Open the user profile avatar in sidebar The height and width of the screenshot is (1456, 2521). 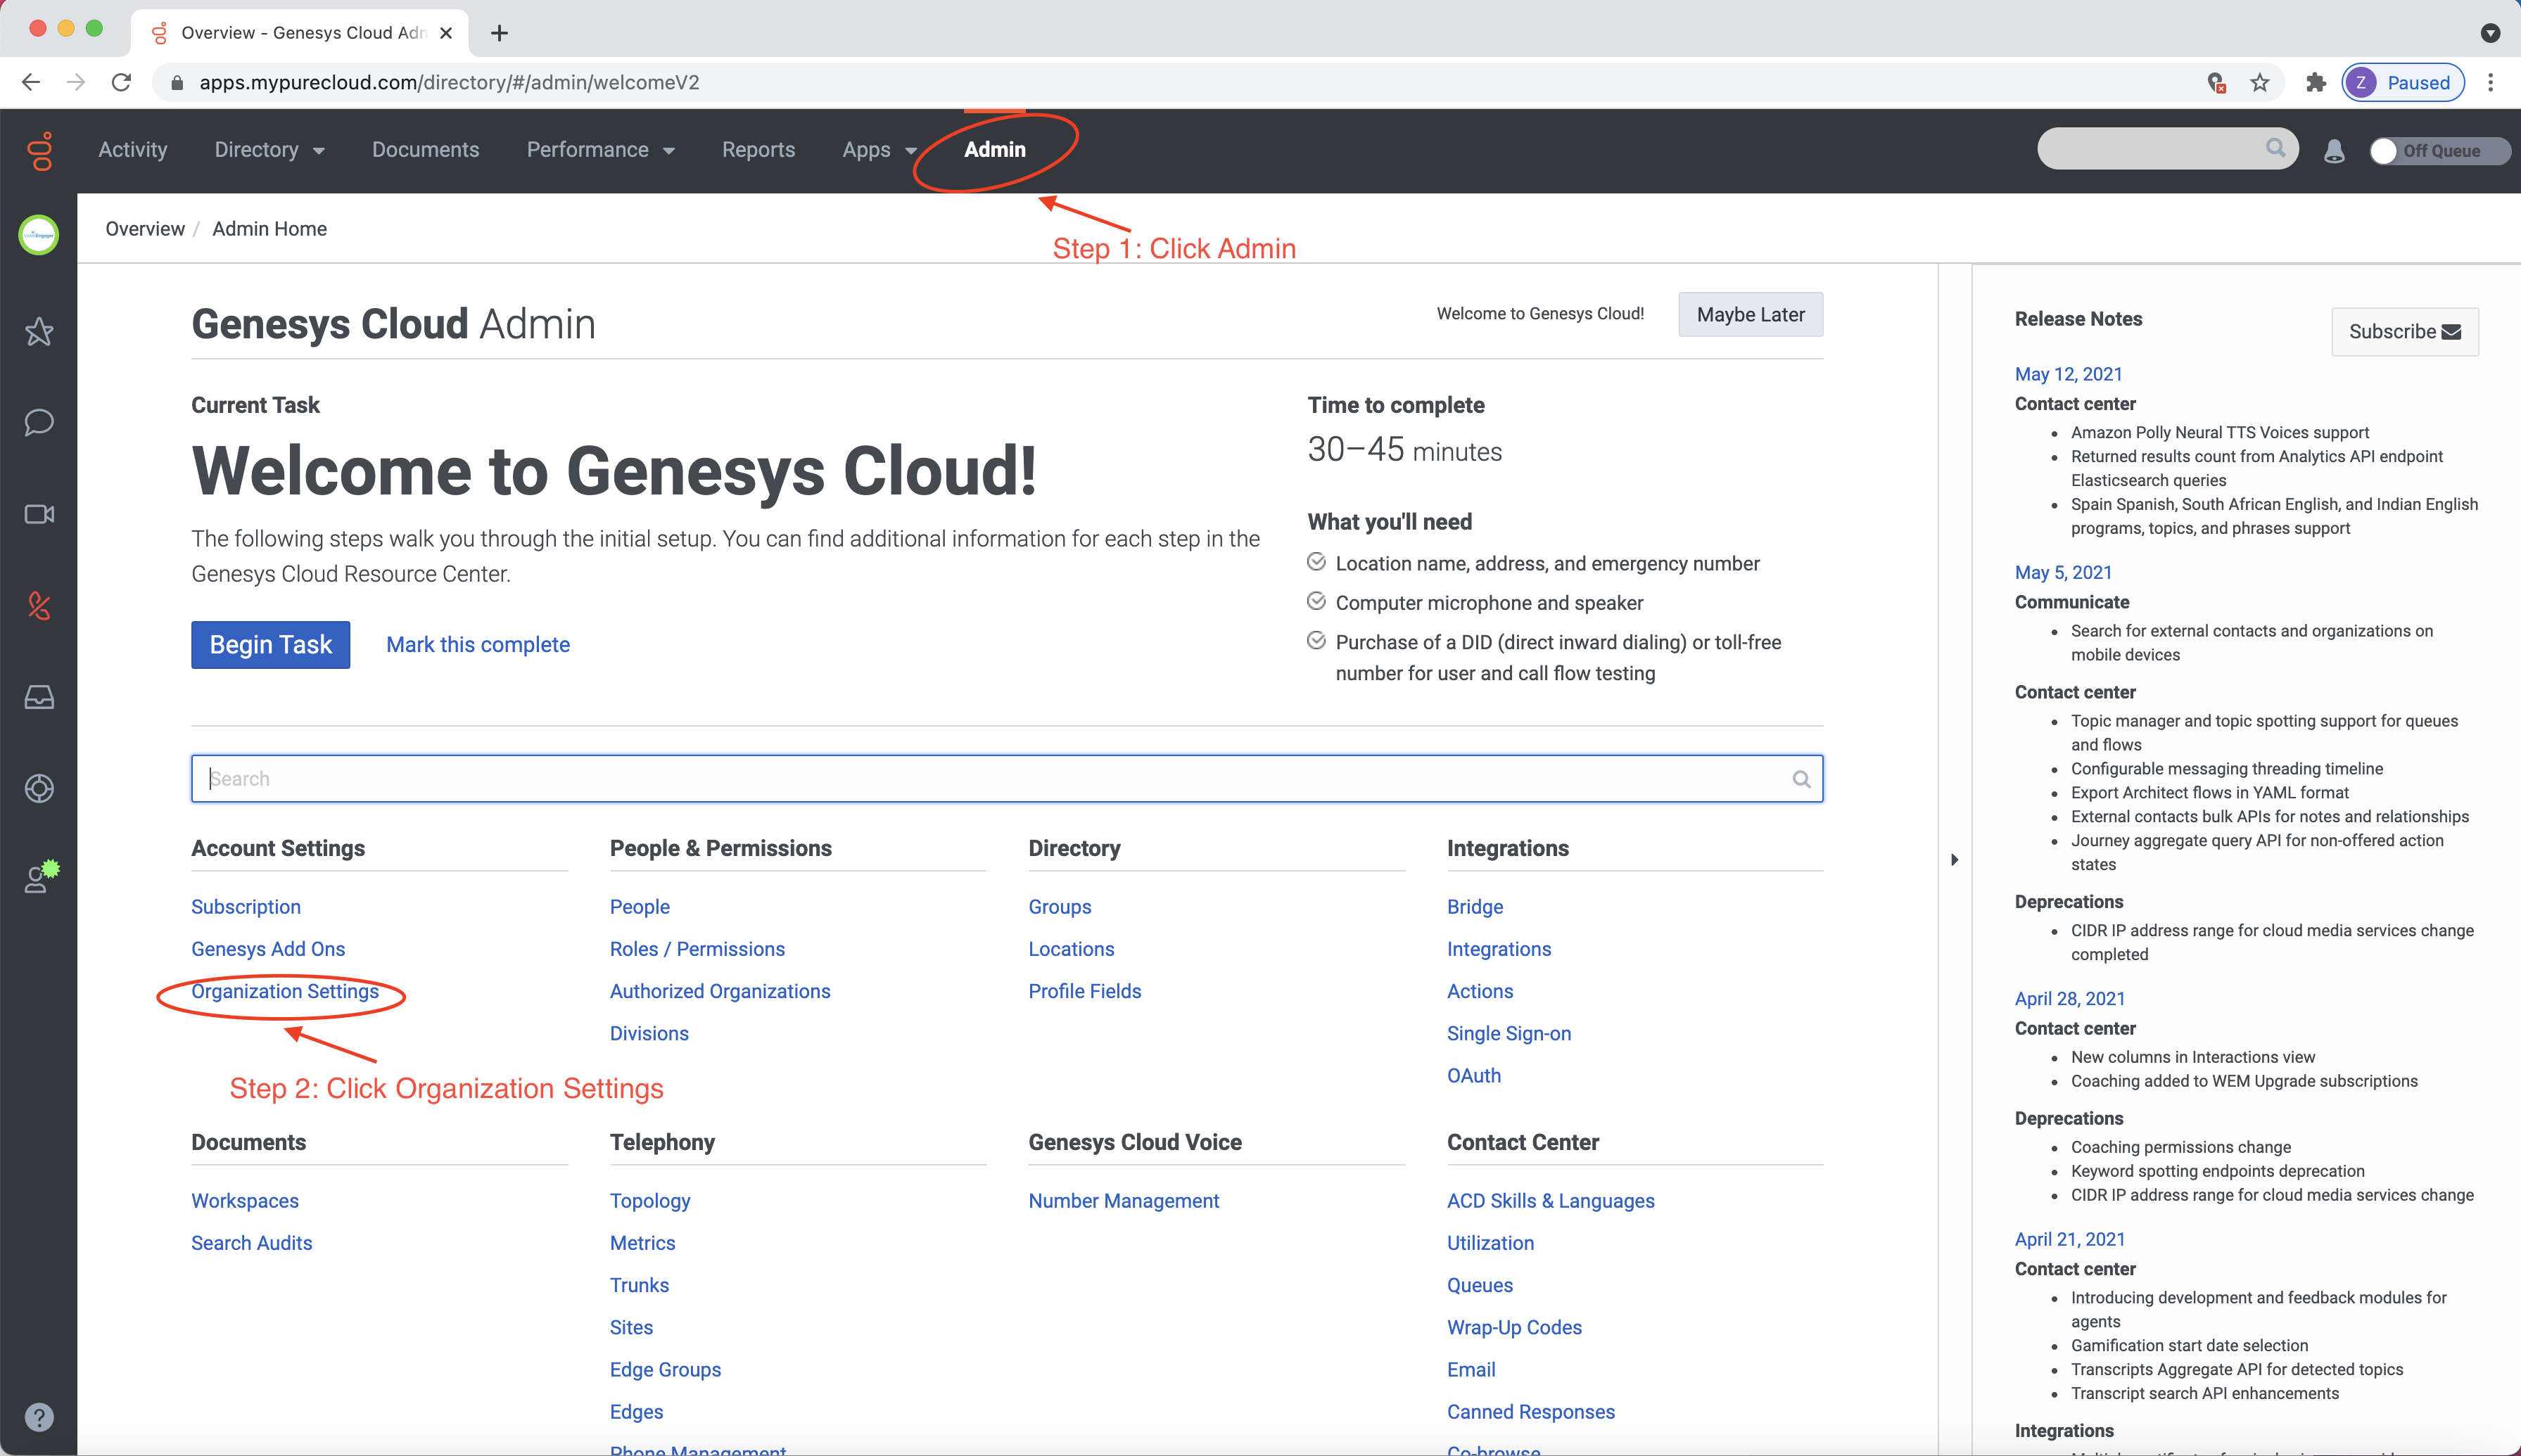pos(39,235)
